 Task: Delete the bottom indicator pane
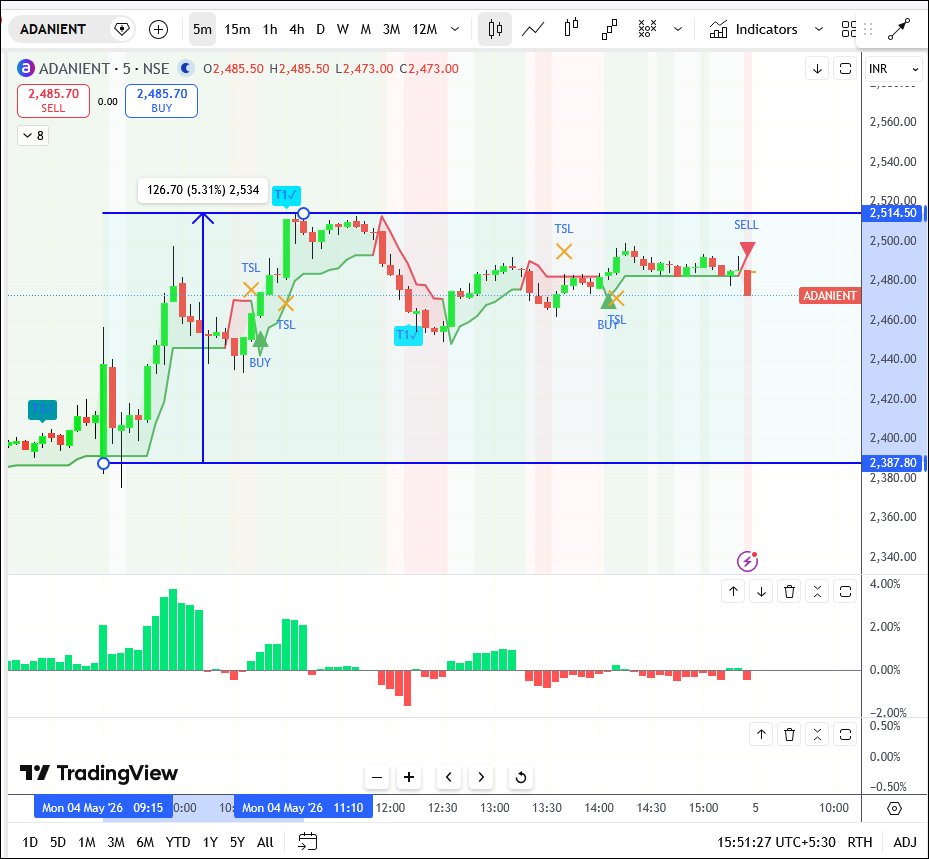pyautogui.click(x=789, y=735)
